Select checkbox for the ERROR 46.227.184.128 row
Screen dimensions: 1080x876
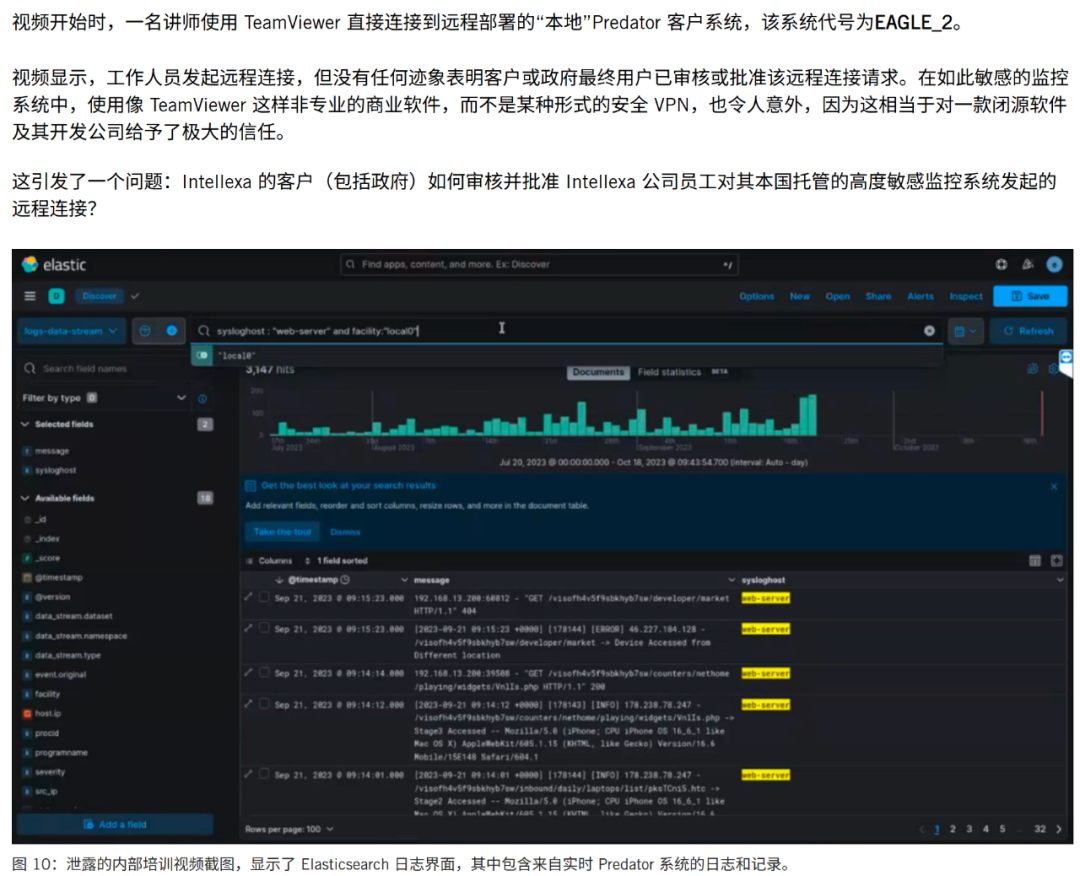(264, 628)
